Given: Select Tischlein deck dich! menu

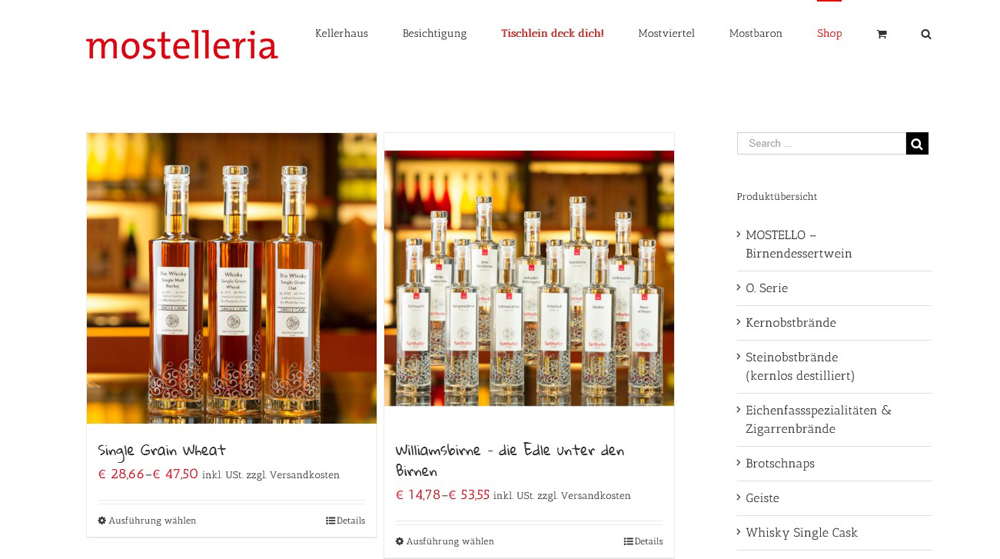Looking at the screenshot, I should point(552,33).
